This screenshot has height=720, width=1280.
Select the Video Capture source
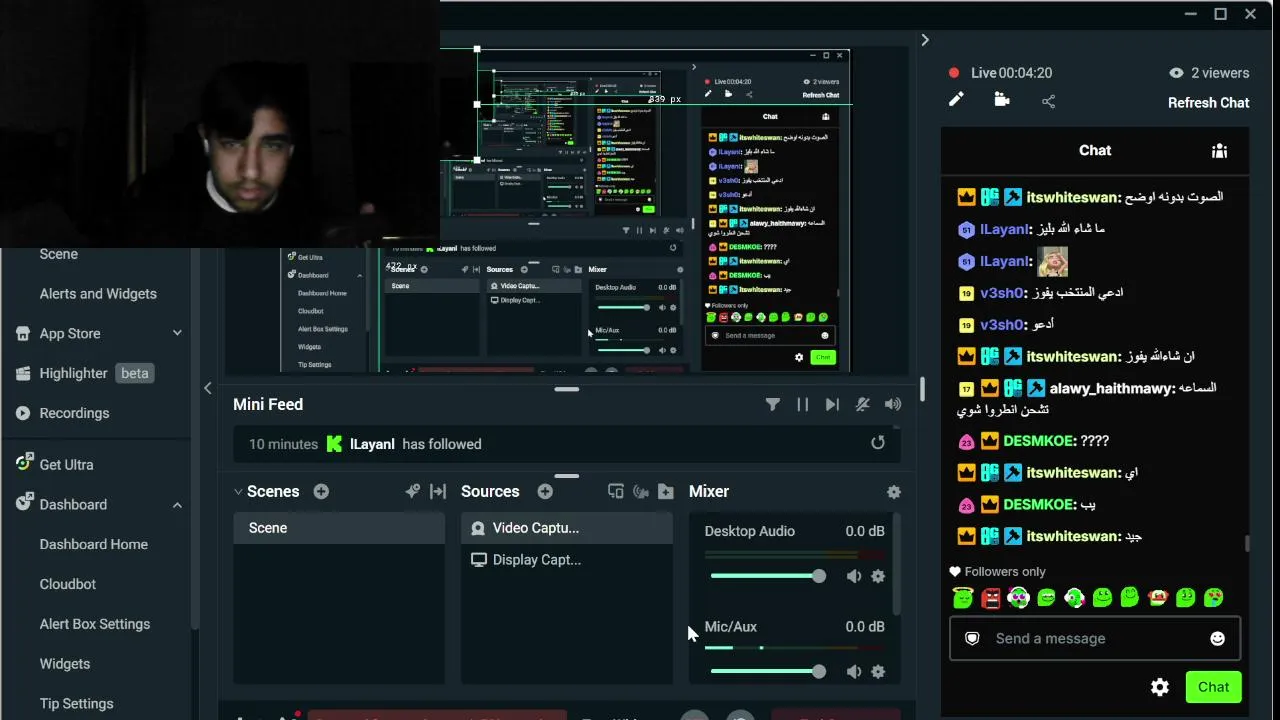click(x=567, y=528)
